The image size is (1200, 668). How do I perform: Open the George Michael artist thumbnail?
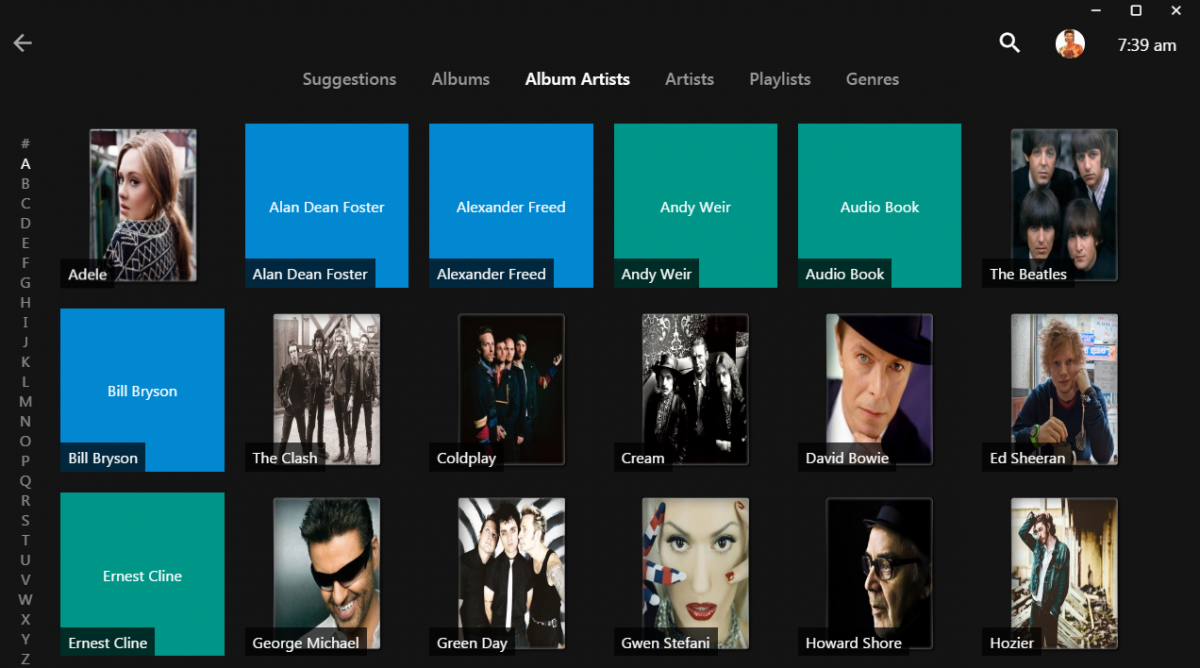tap(327, 574)
